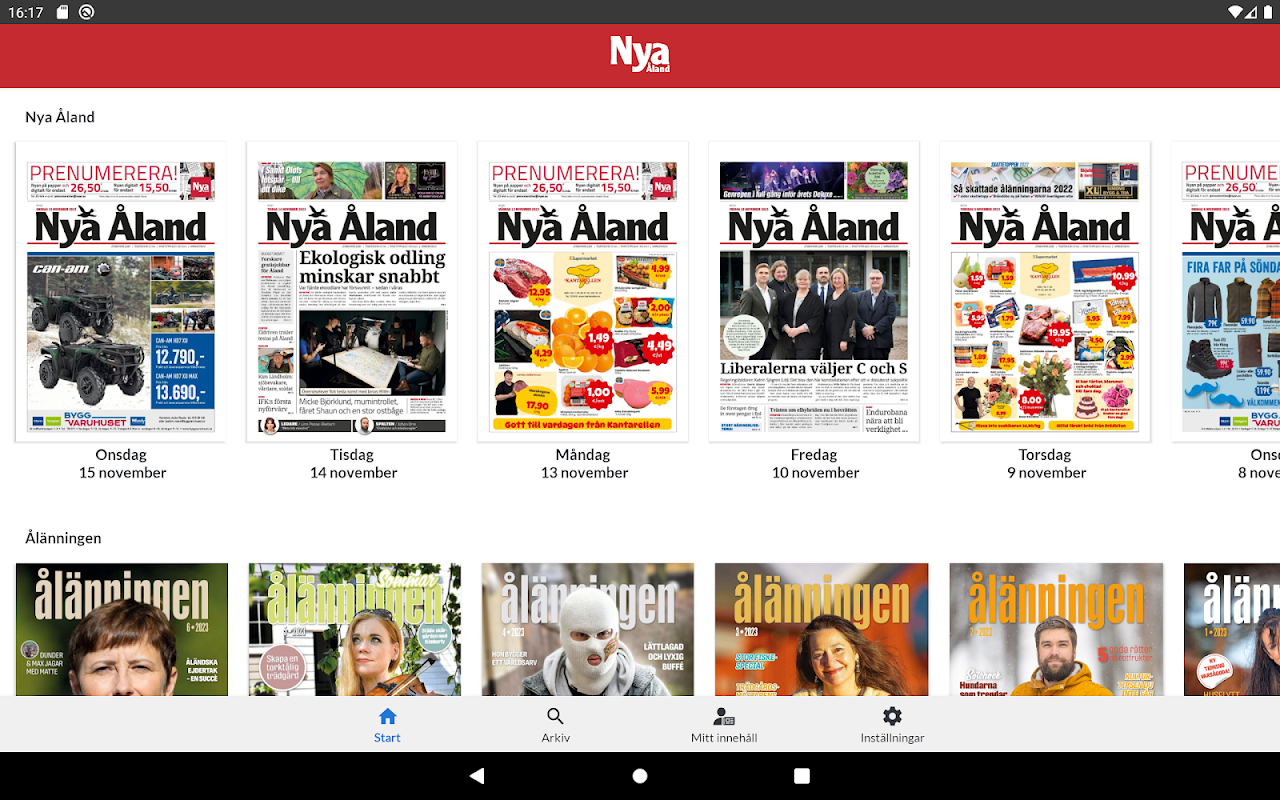Tap the Nya Åland section heading

(60, 117)
